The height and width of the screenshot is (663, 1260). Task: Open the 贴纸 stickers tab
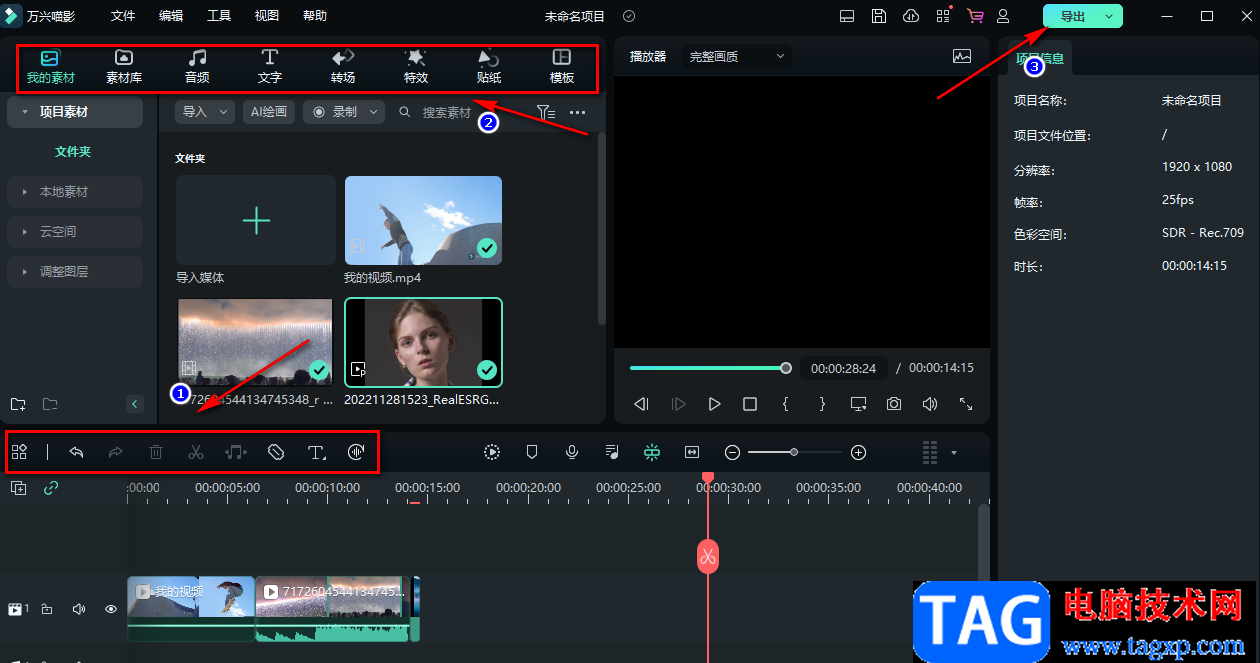pos(489,66)
